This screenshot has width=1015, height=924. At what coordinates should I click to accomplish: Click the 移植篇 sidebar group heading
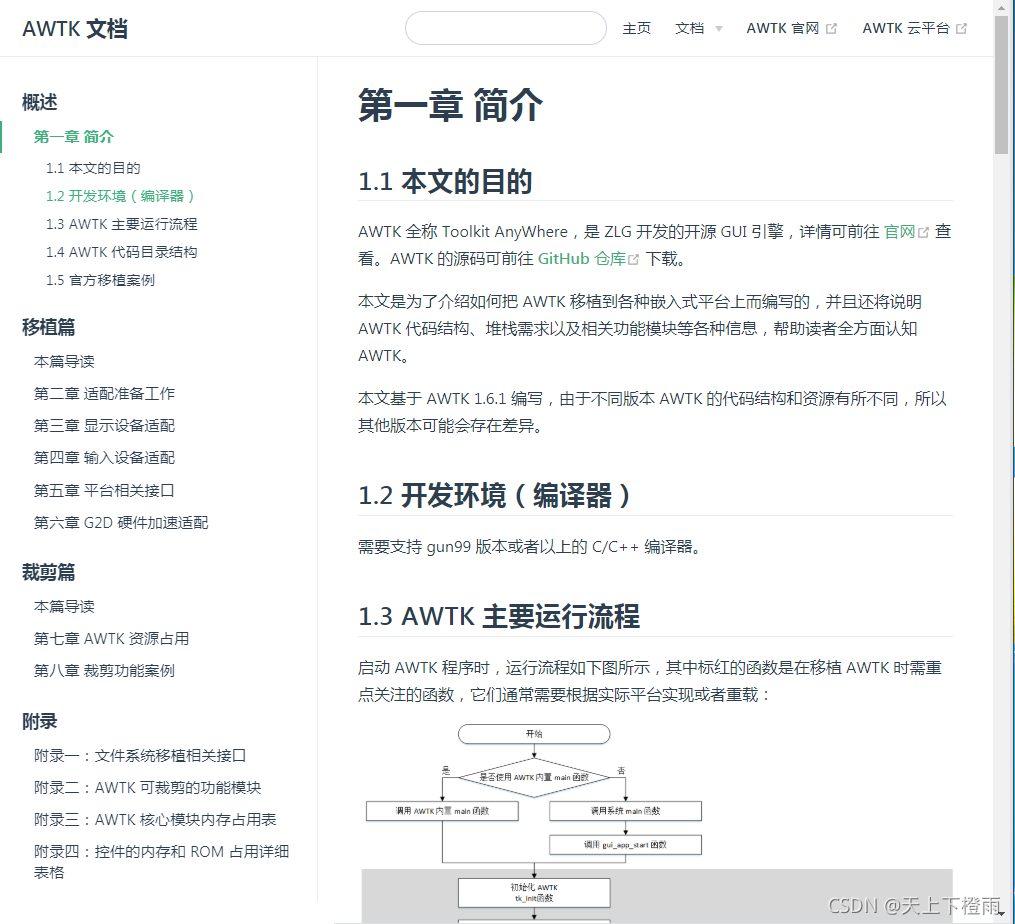click(49, 327)
